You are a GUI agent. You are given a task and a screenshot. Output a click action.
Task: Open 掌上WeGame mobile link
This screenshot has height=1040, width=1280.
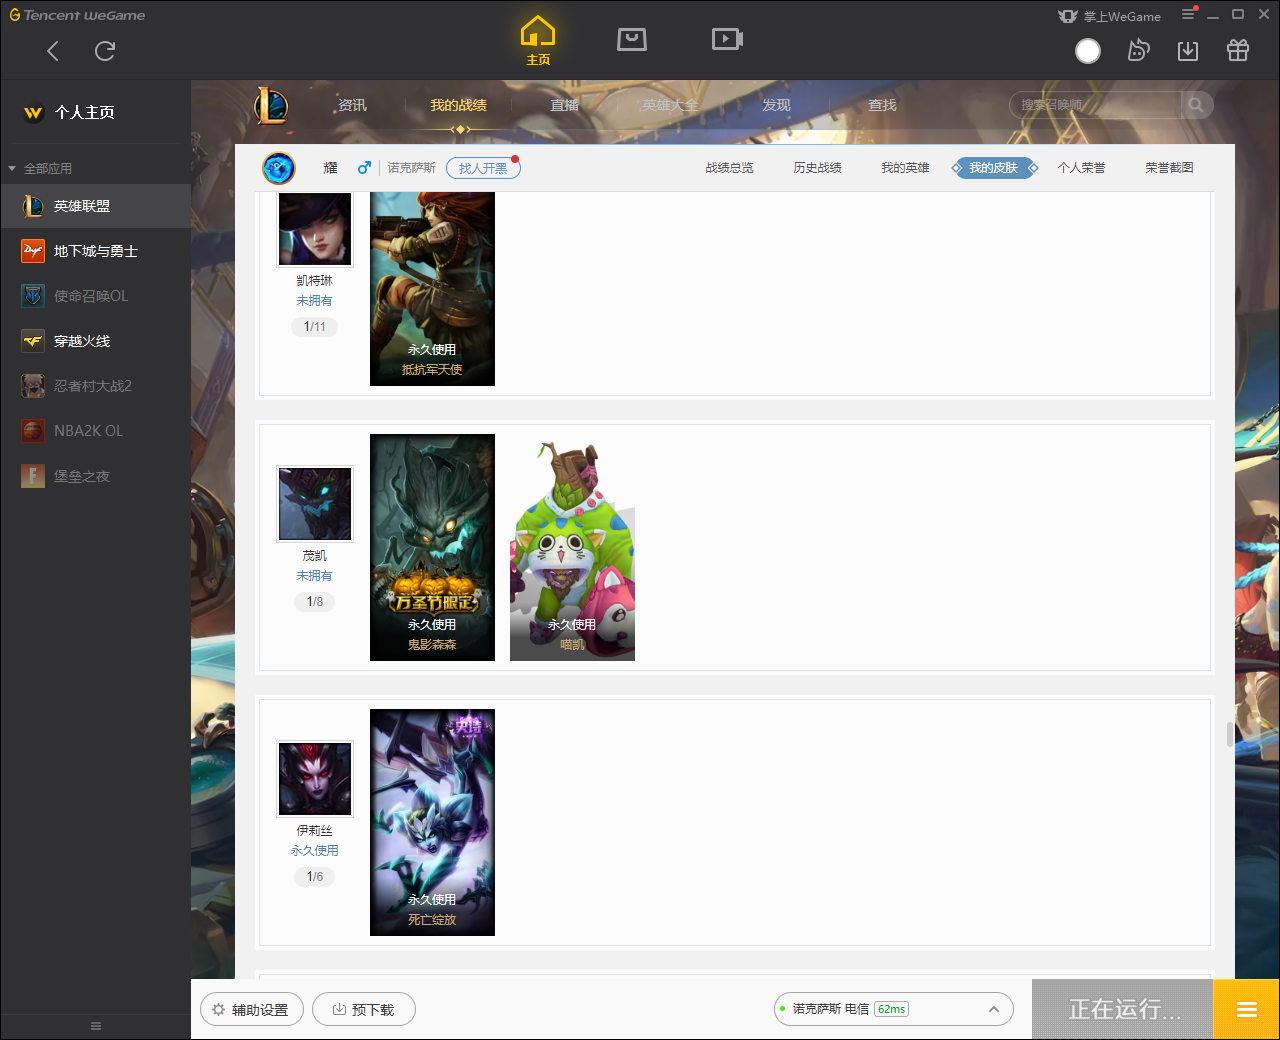tap(1109, 16)
